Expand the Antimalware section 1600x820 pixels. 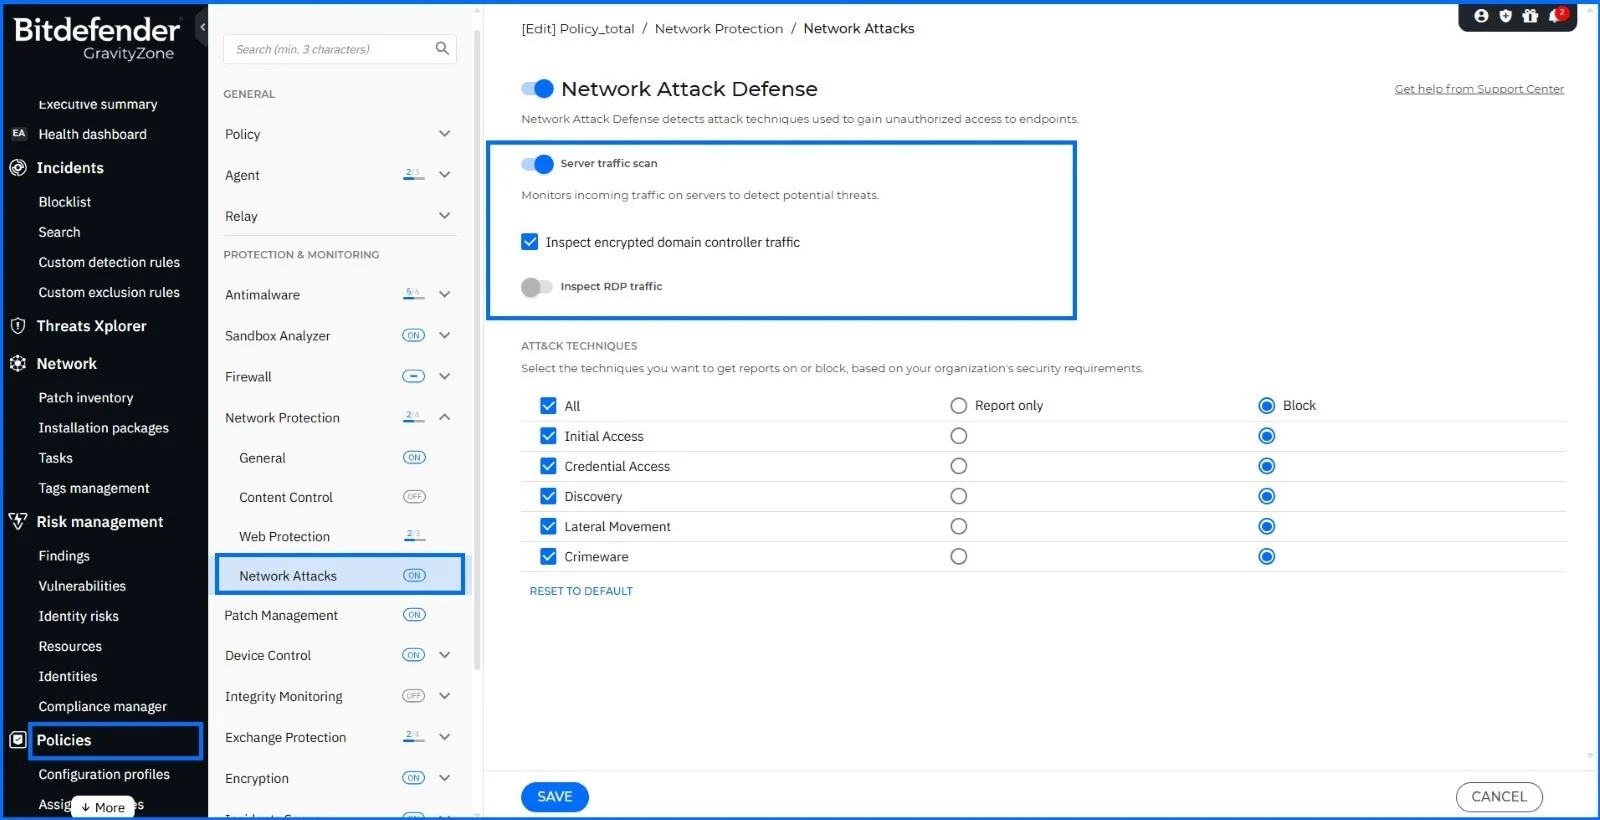point(445,295)
